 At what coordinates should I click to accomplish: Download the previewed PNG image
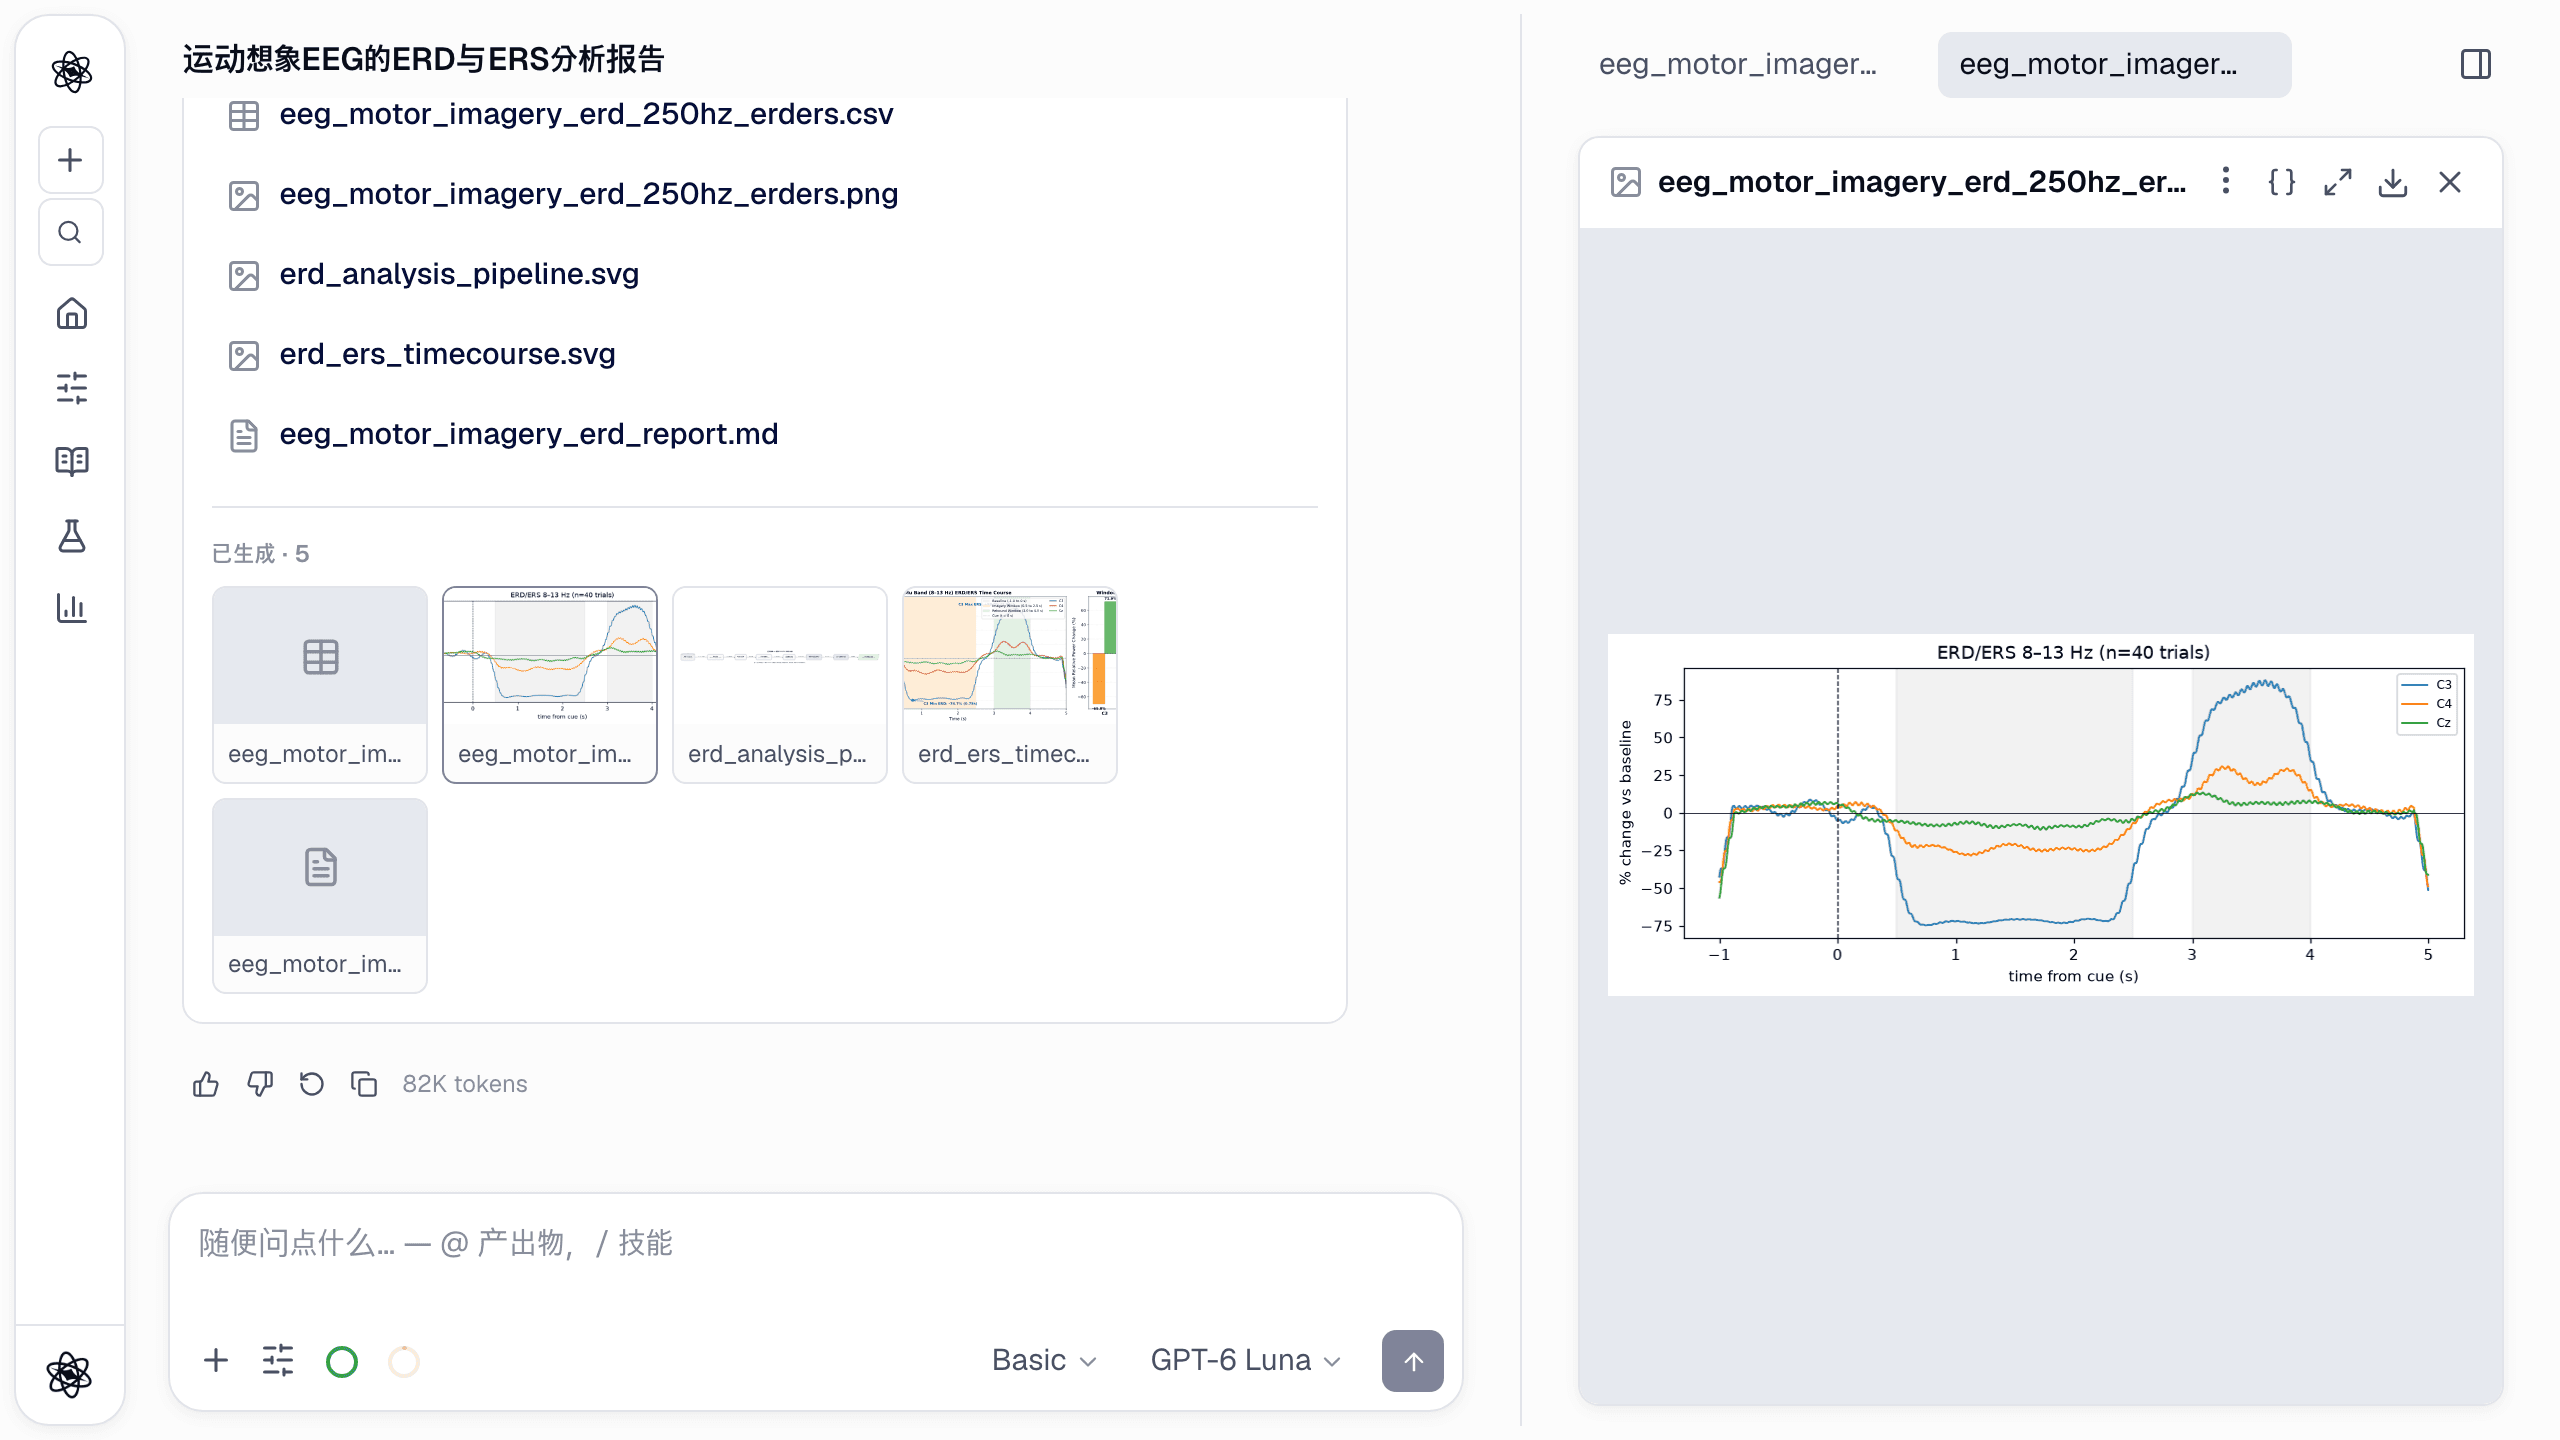tap(2393, 182)
